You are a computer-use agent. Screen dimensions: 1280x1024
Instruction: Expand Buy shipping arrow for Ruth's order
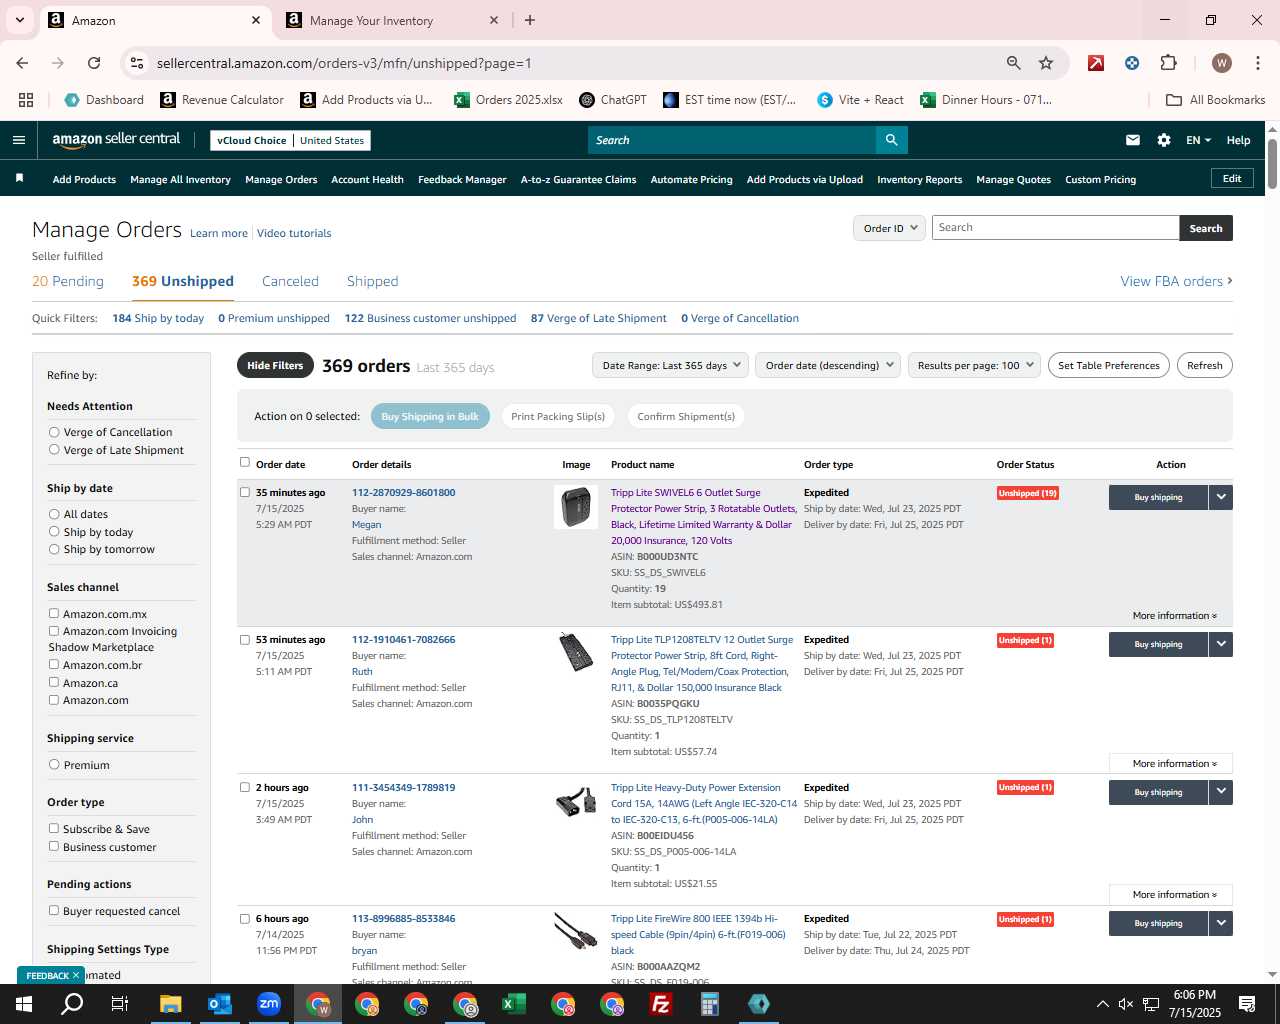[x=1221, y=644]
